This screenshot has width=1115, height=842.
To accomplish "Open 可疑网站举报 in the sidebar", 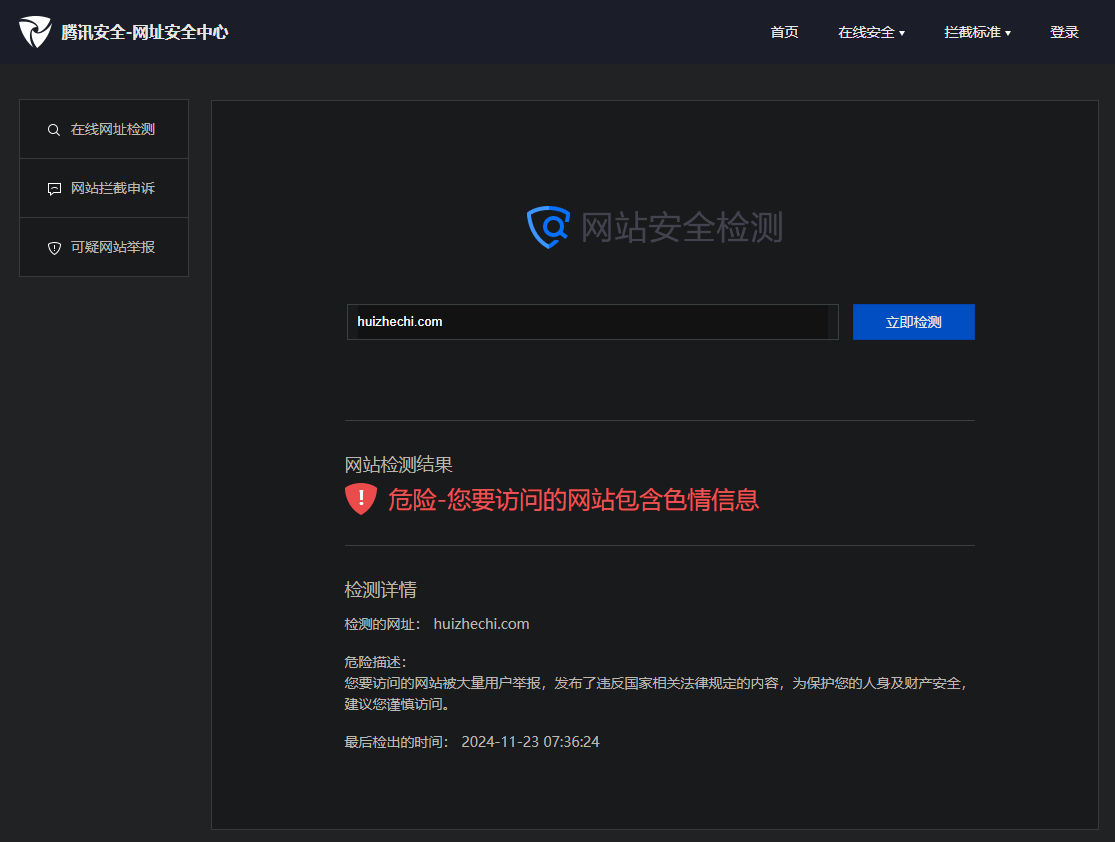I will coord(112,247).
